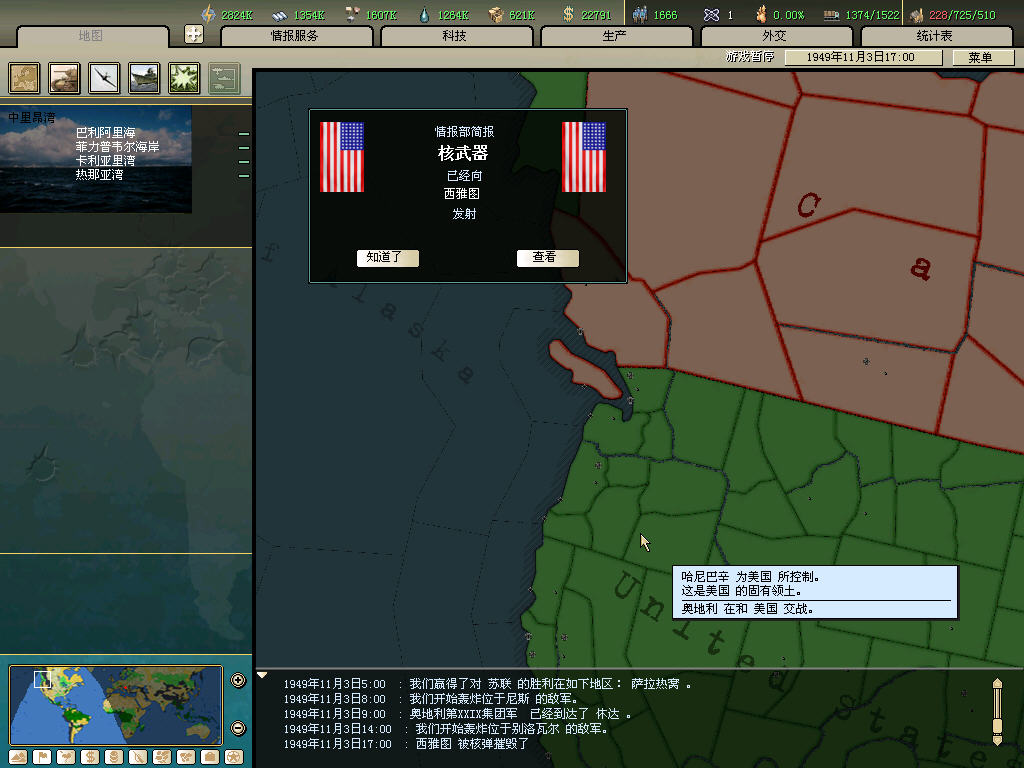Select 卡利亚里湾 in the sea zone list
Viewport: 1024px width, 768px height.
105,161
